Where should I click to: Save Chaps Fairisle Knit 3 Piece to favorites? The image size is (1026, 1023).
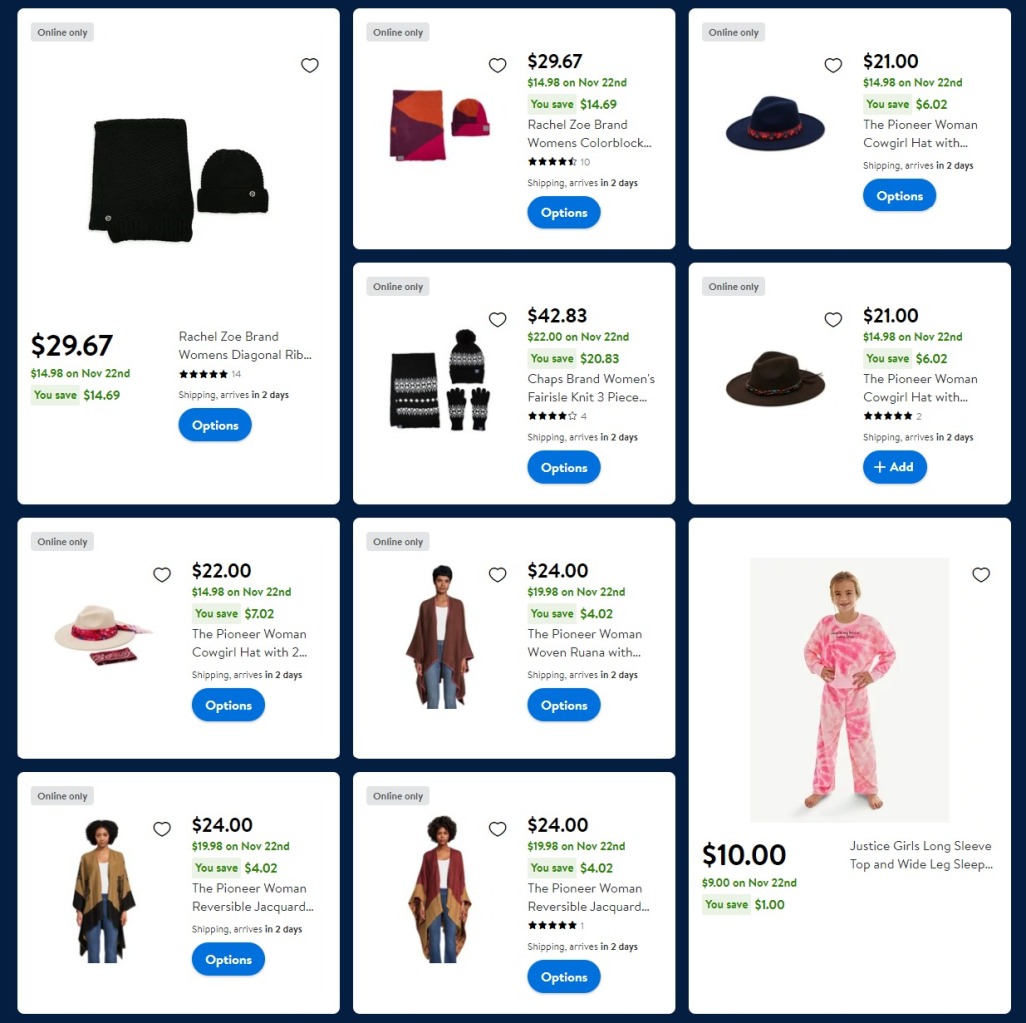point(497,319)
